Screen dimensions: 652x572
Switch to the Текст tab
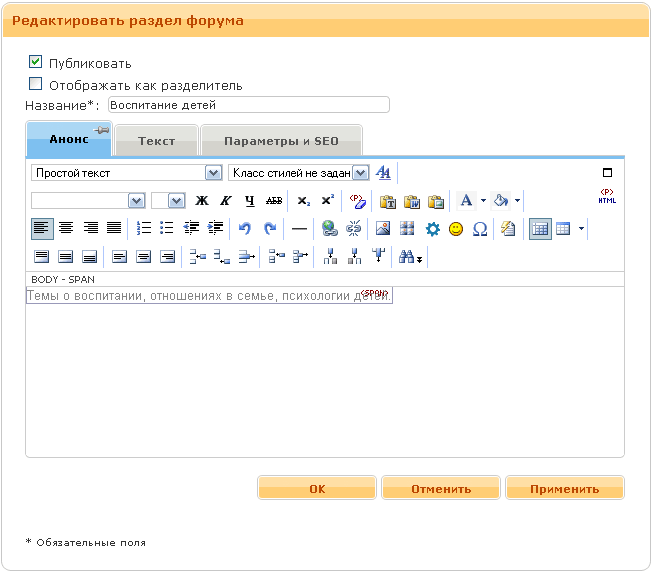coord(156,141)
